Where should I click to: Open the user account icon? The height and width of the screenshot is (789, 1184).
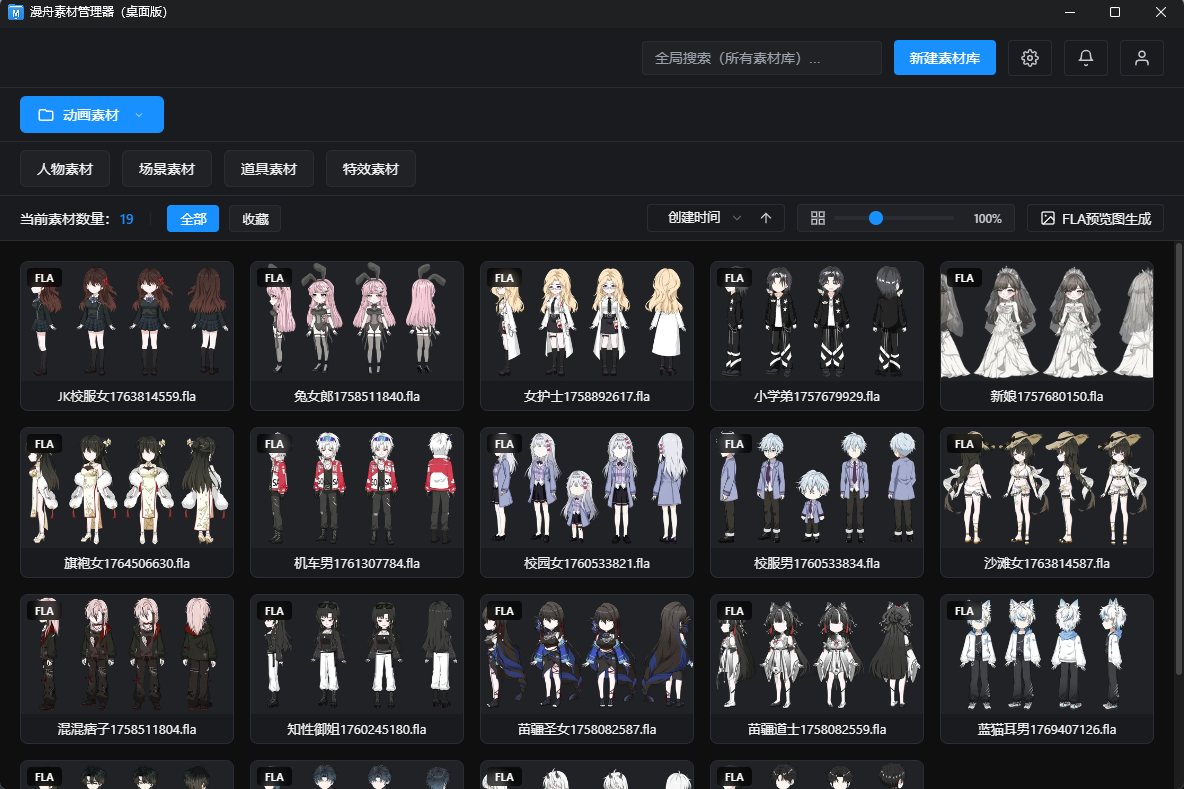1141,58
